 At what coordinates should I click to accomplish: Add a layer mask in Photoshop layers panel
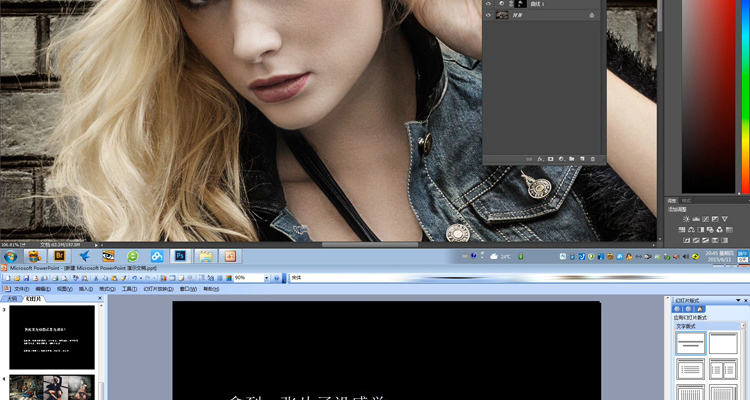(551, 159)
